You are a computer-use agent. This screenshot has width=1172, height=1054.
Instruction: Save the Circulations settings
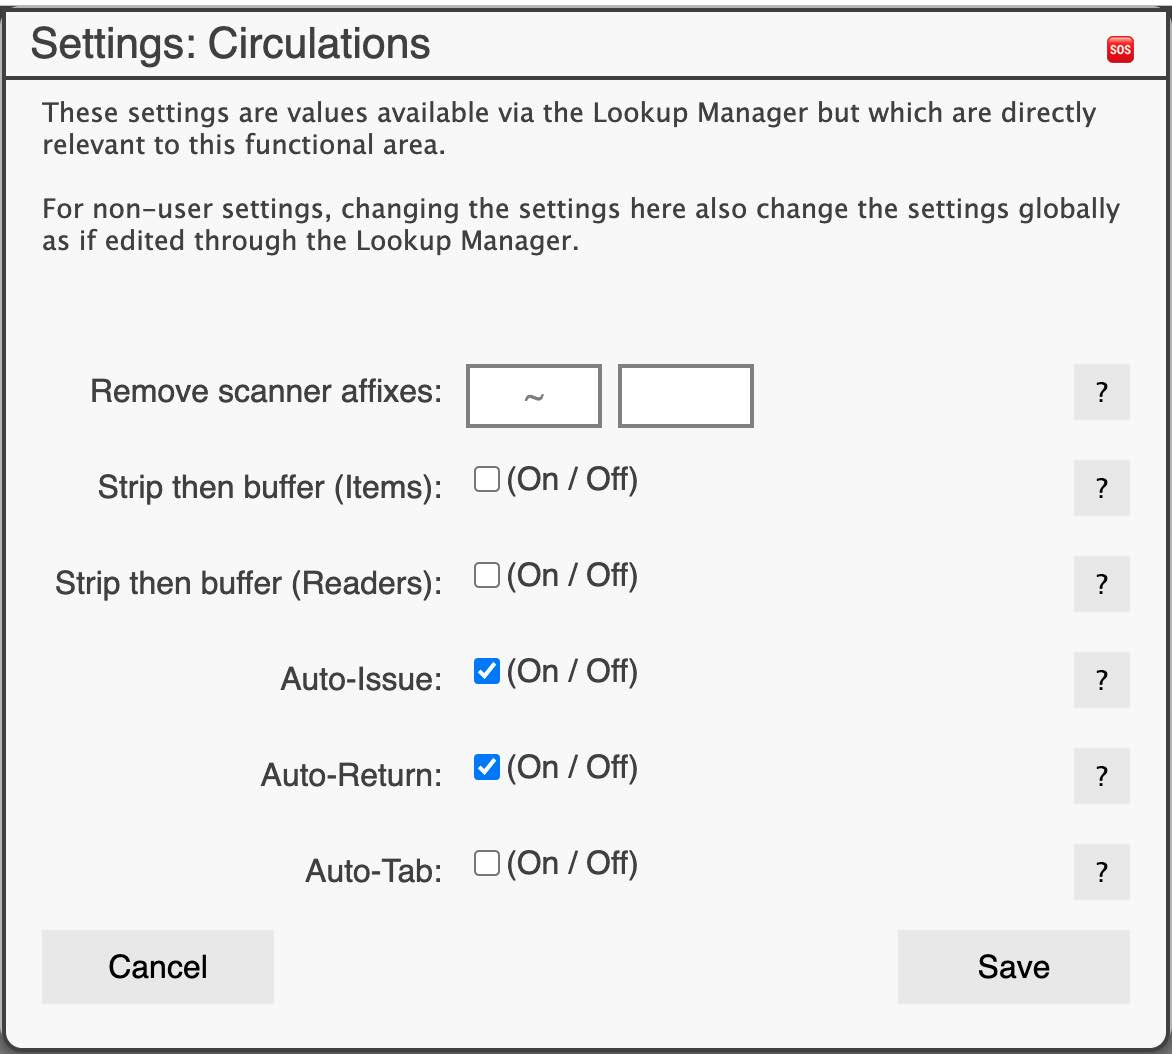point(1014,967)
